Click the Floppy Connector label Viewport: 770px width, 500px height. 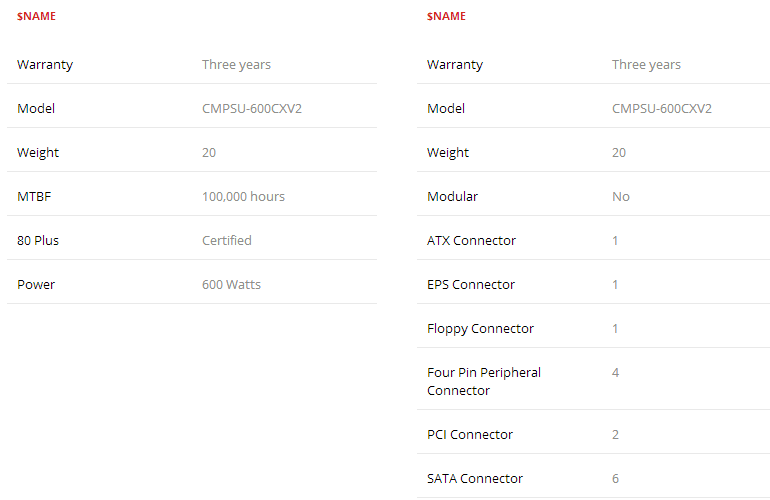480,329
